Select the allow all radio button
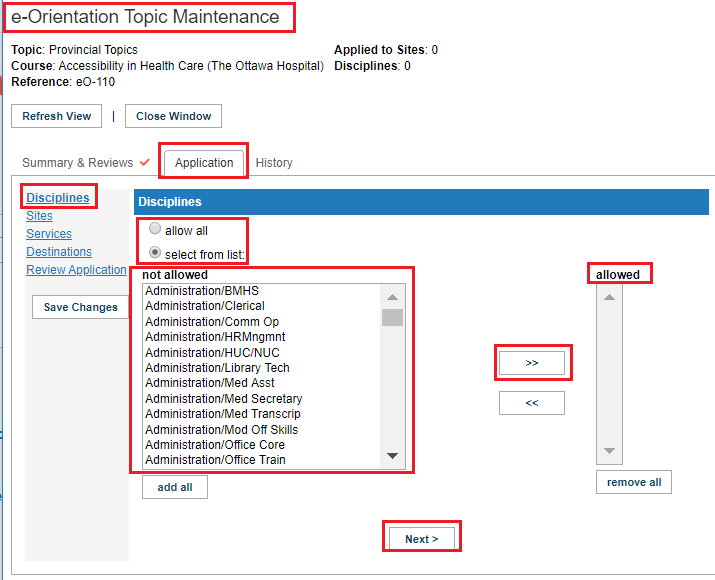This screenshot has height=580, width=715. click(155, 228)
